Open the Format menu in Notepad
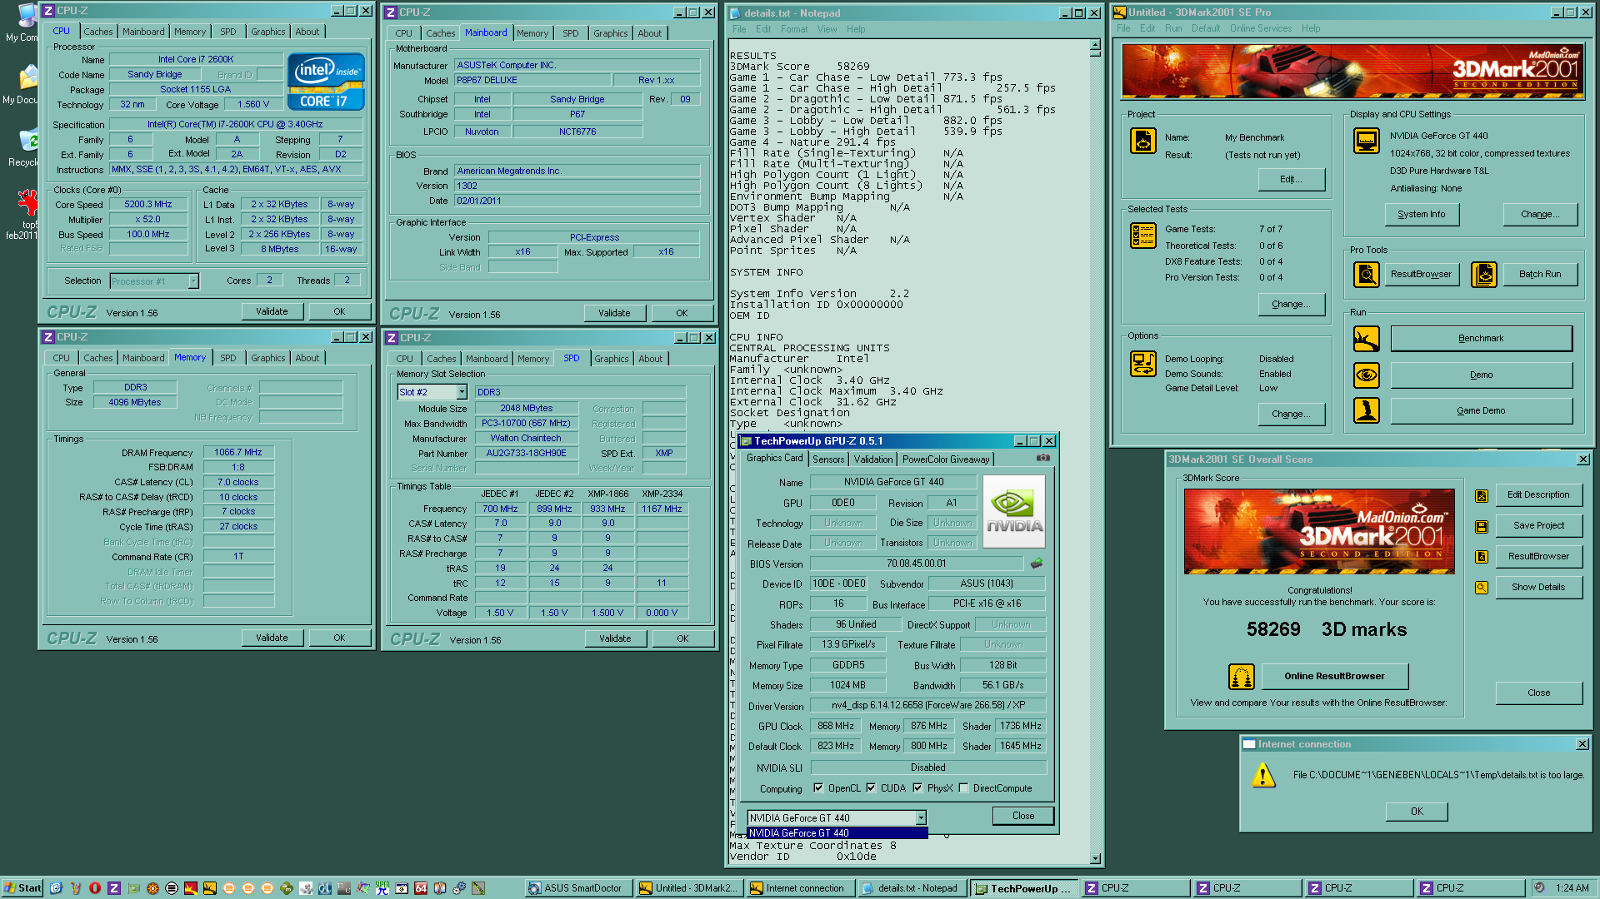 [x=794, y=29]
